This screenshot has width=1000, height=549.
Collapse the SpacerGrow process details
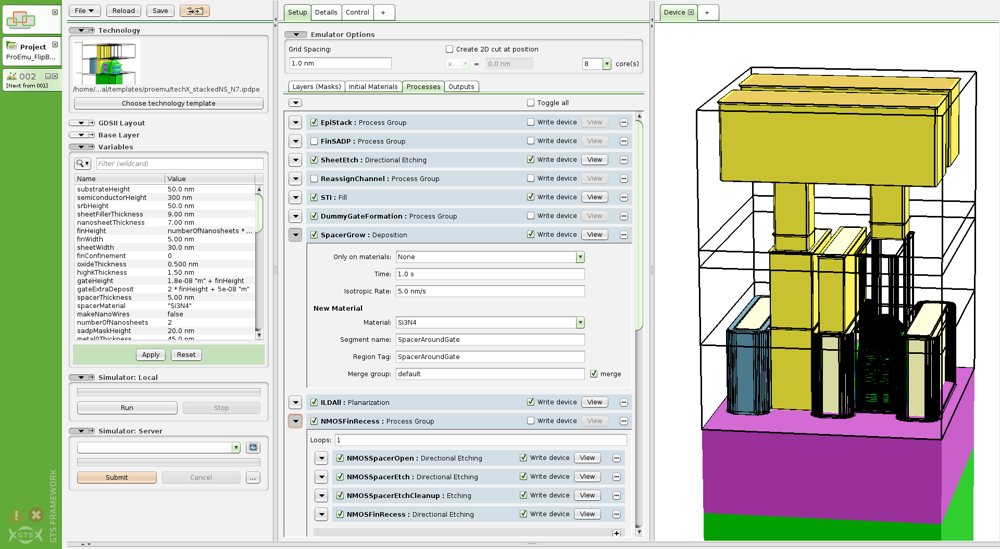[295, 235]
